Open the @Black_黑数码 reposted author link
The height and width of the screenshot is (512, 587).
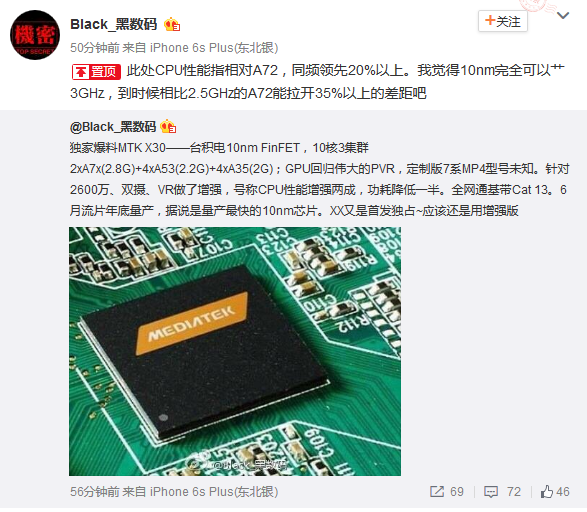click(x=113, y=127)
